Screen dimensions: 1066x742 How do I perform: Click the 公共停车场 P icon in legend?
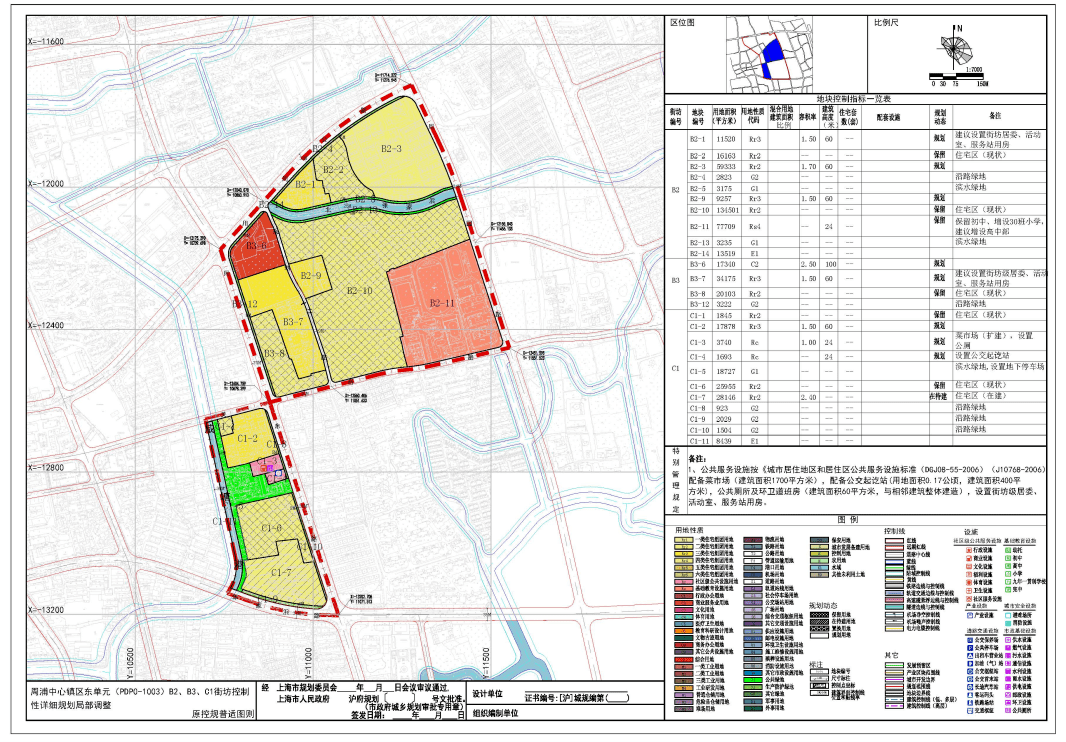pyautogui.click(x=970, y=647)
